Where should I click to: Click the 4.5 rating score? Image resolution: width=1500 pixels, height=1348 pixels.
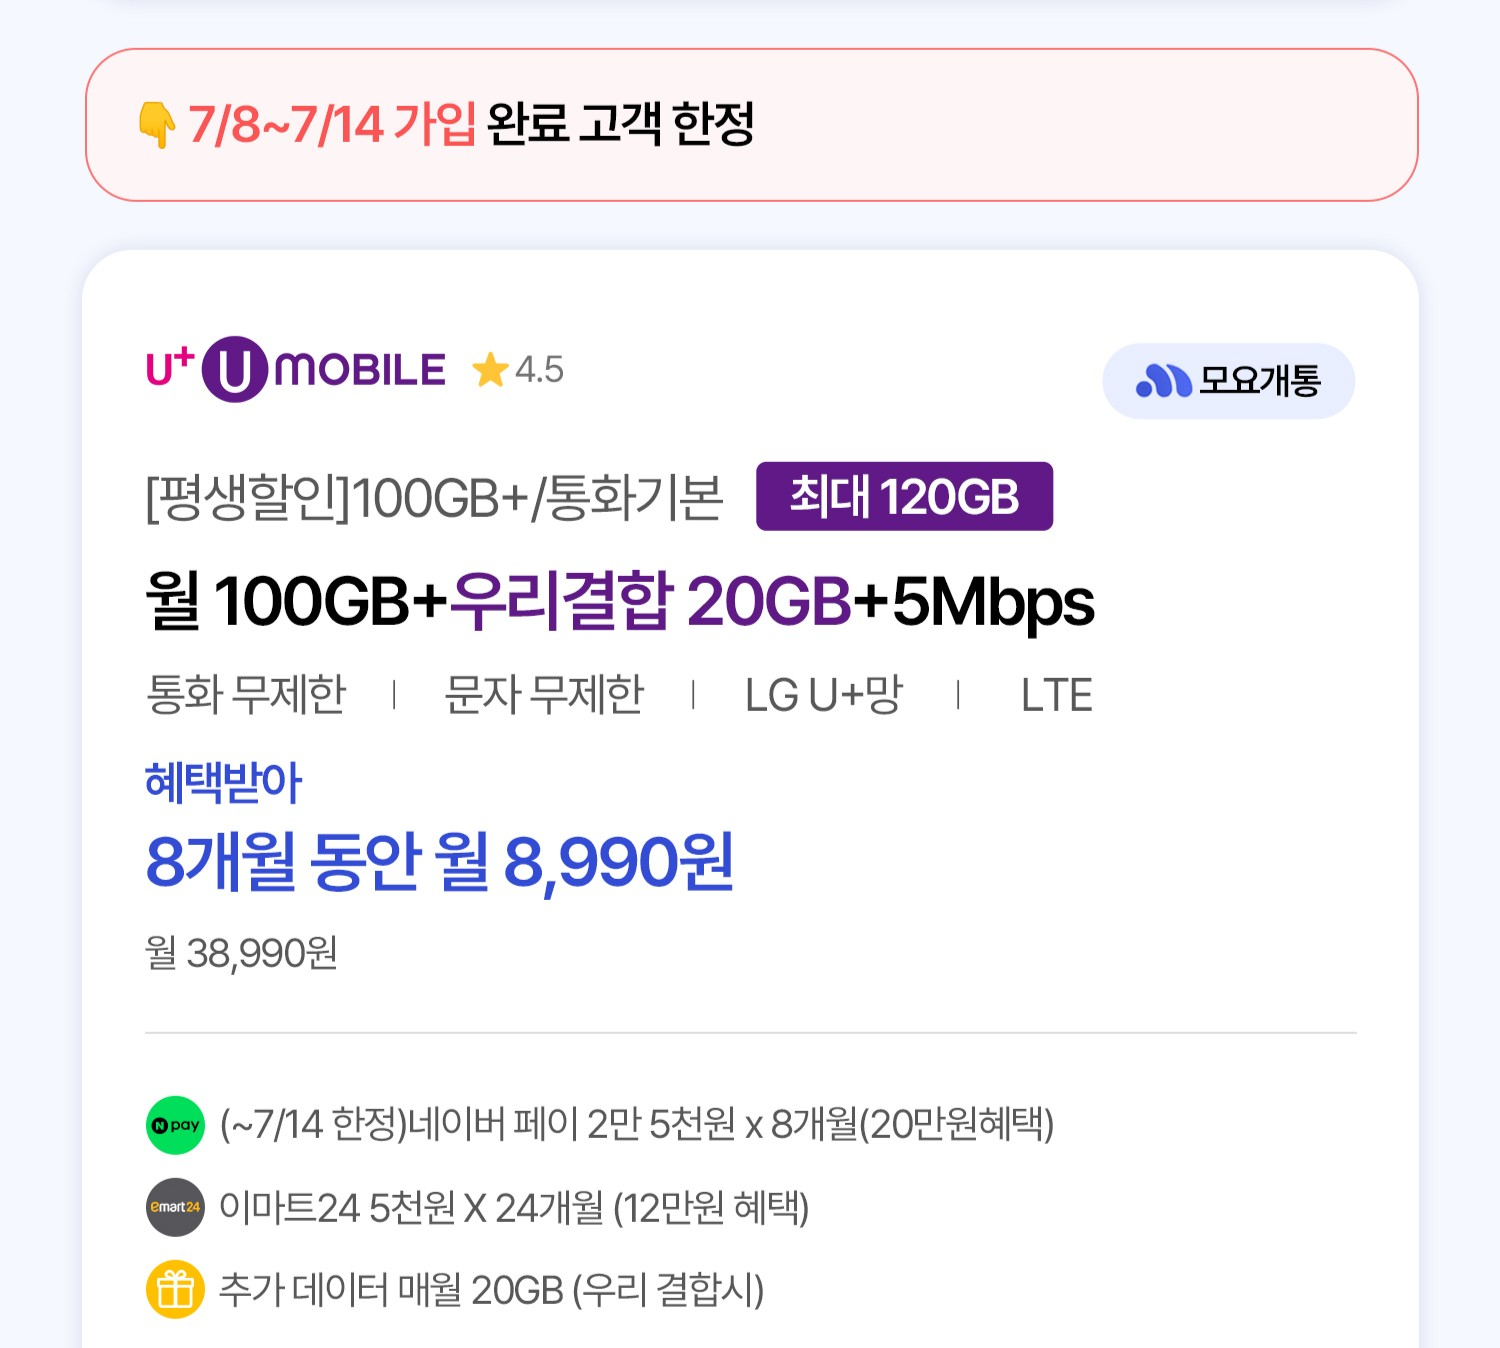pos(539,370)
